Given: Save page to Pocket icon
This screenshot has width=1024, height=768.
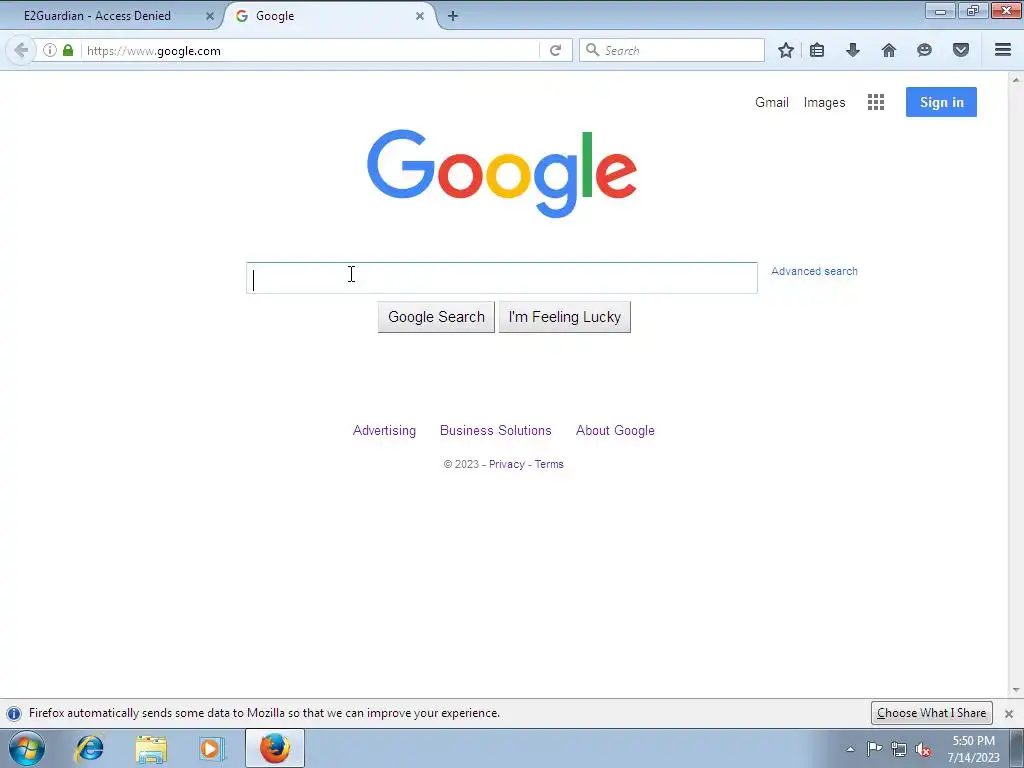Looking at the screenshot, I should click(x=961, y=50).
